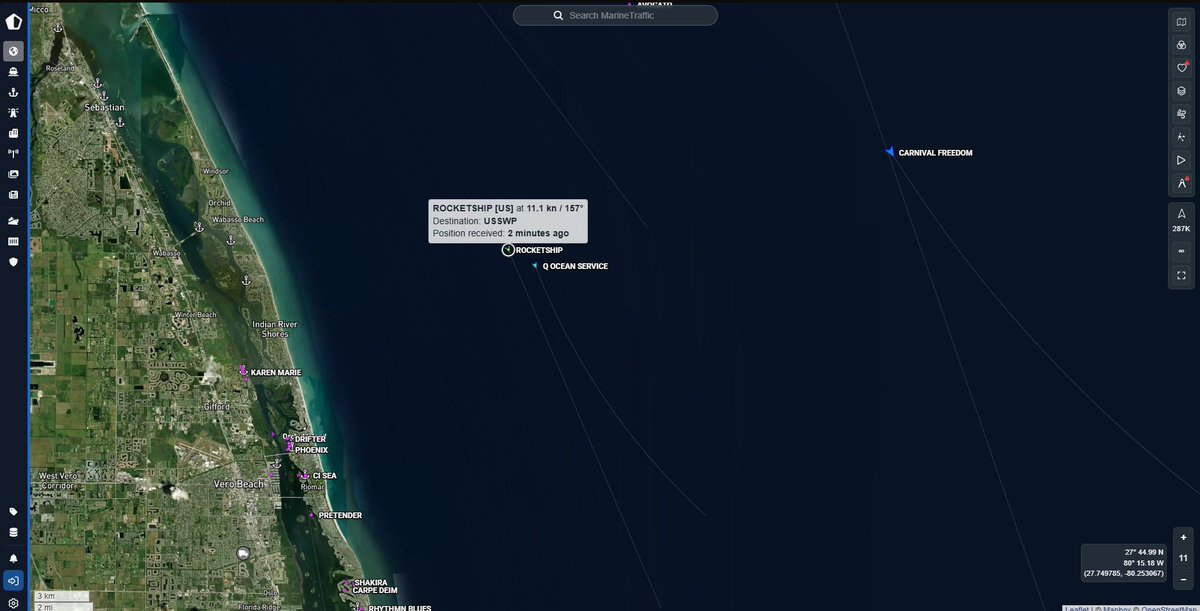Zoom out with the minus button
Viewport: 1200px width, 611px height.
click(1183, 579)
